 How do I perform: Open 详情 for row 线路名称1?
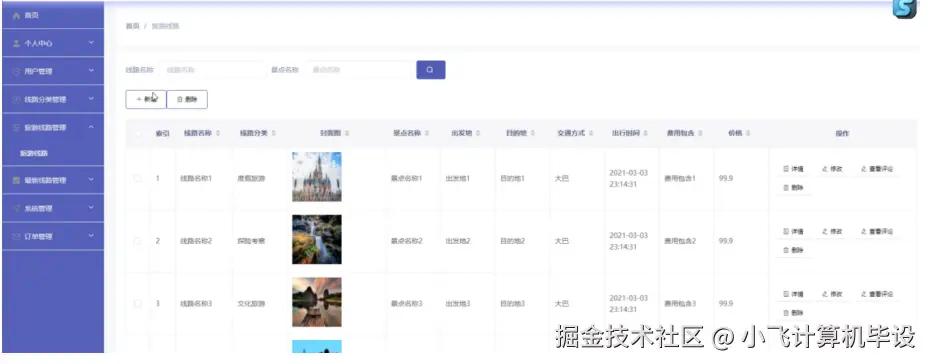coord(793,169)
